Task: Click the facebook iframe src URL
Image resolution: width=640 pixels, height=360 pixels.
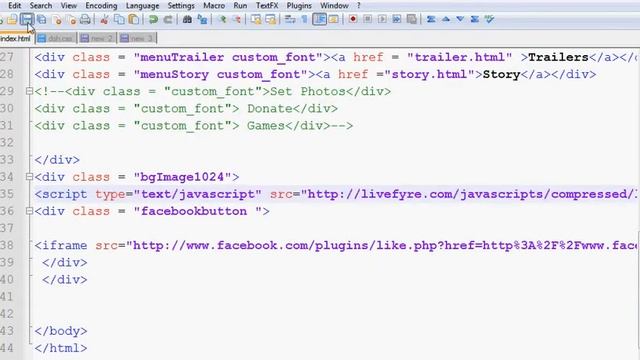Action: [381, 245]
